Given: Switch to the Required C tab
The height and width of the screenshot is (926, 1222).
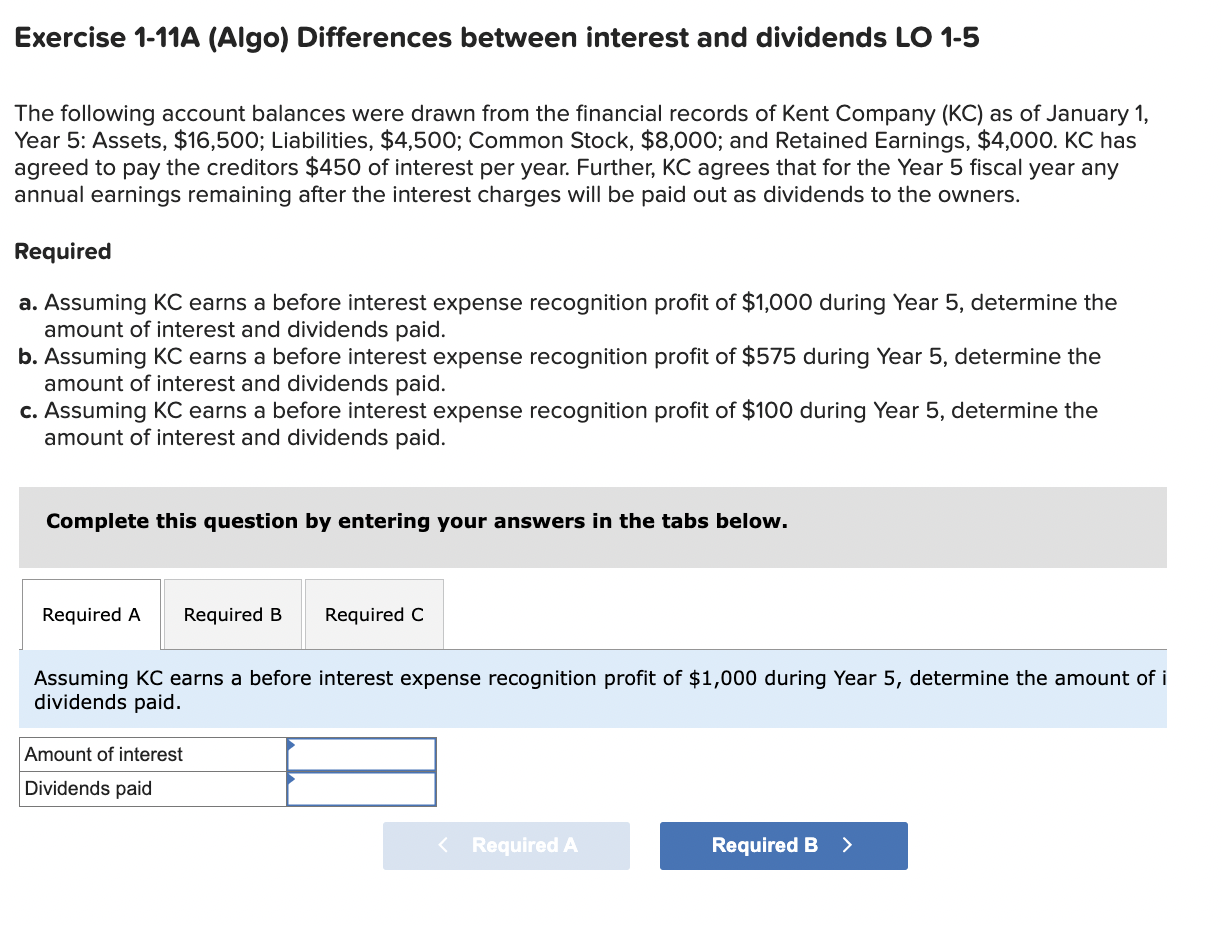Looking at the screenshot, I should [374, 614].
